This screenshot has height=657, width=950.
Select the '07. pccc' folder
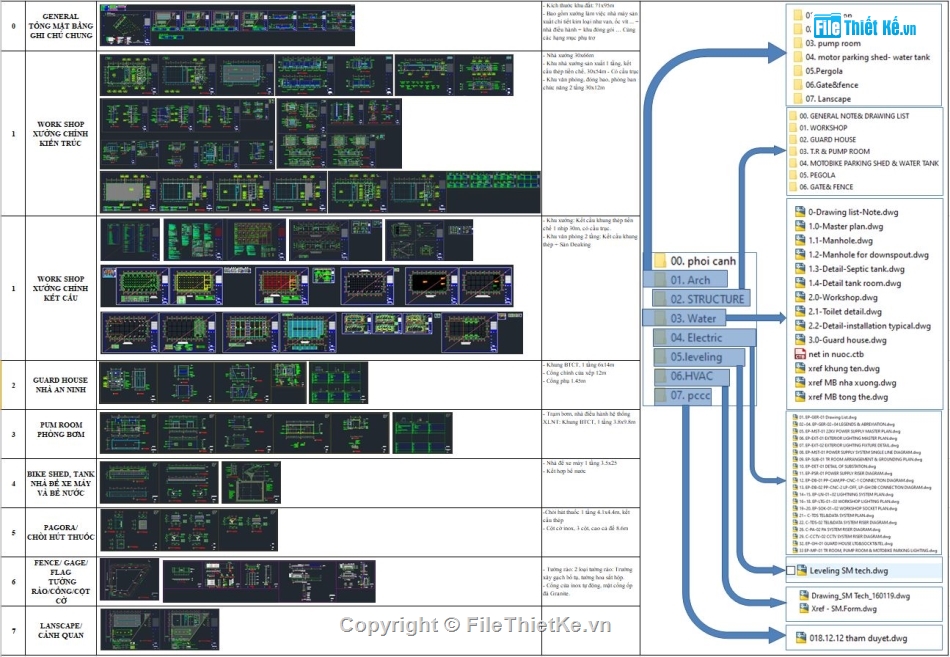[682, 395]
